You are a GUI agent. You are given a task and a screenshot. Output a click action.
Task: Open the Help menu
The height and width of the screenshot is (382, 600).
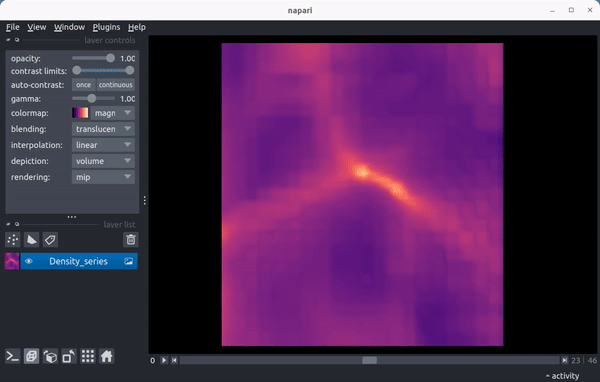pyautogui.click(x=137, y=27)
